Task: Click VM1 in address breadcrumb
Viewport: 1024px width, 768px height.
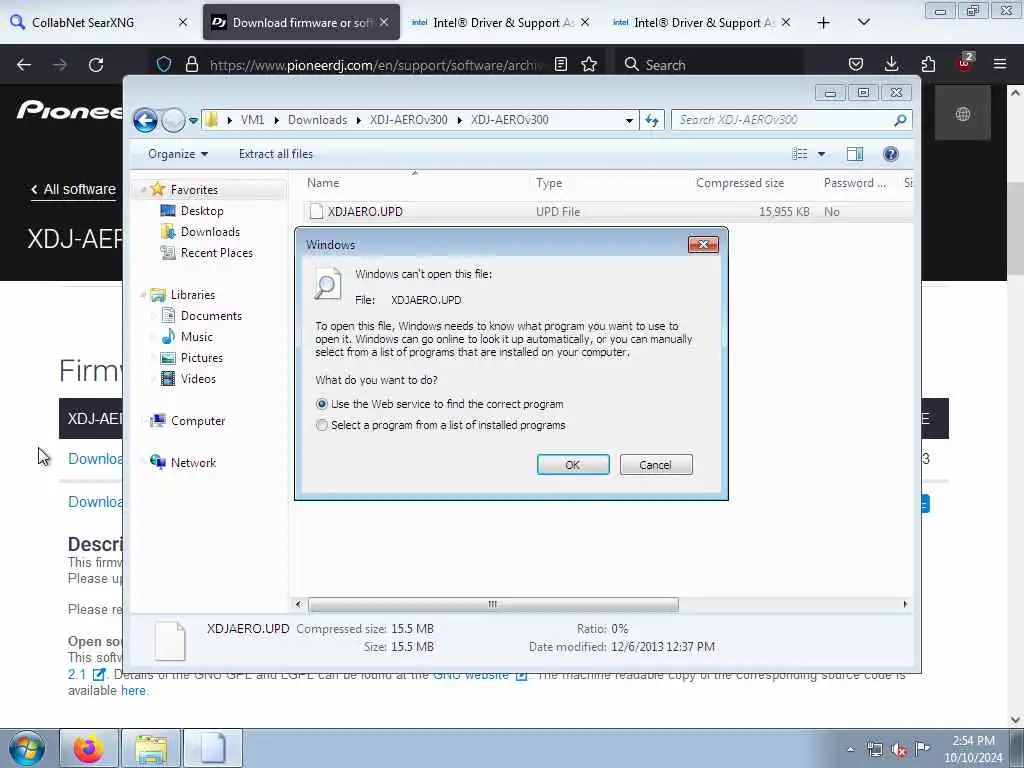Action: click(252, 120)
